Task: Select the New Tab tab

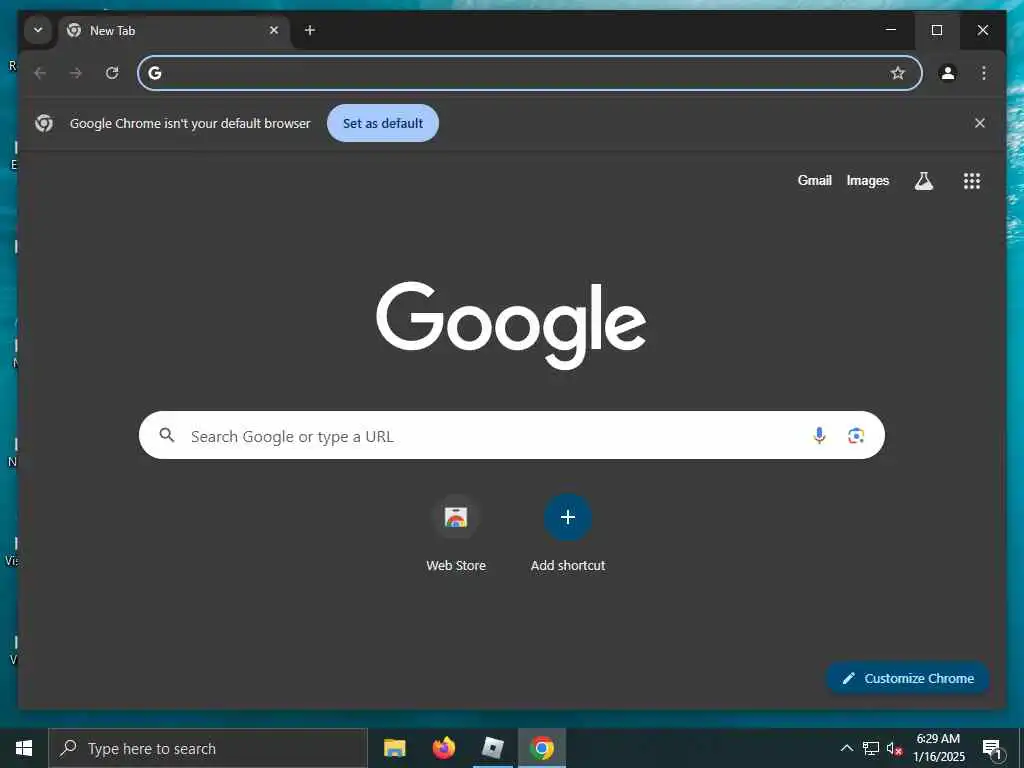Action: [x=174, y=30]
